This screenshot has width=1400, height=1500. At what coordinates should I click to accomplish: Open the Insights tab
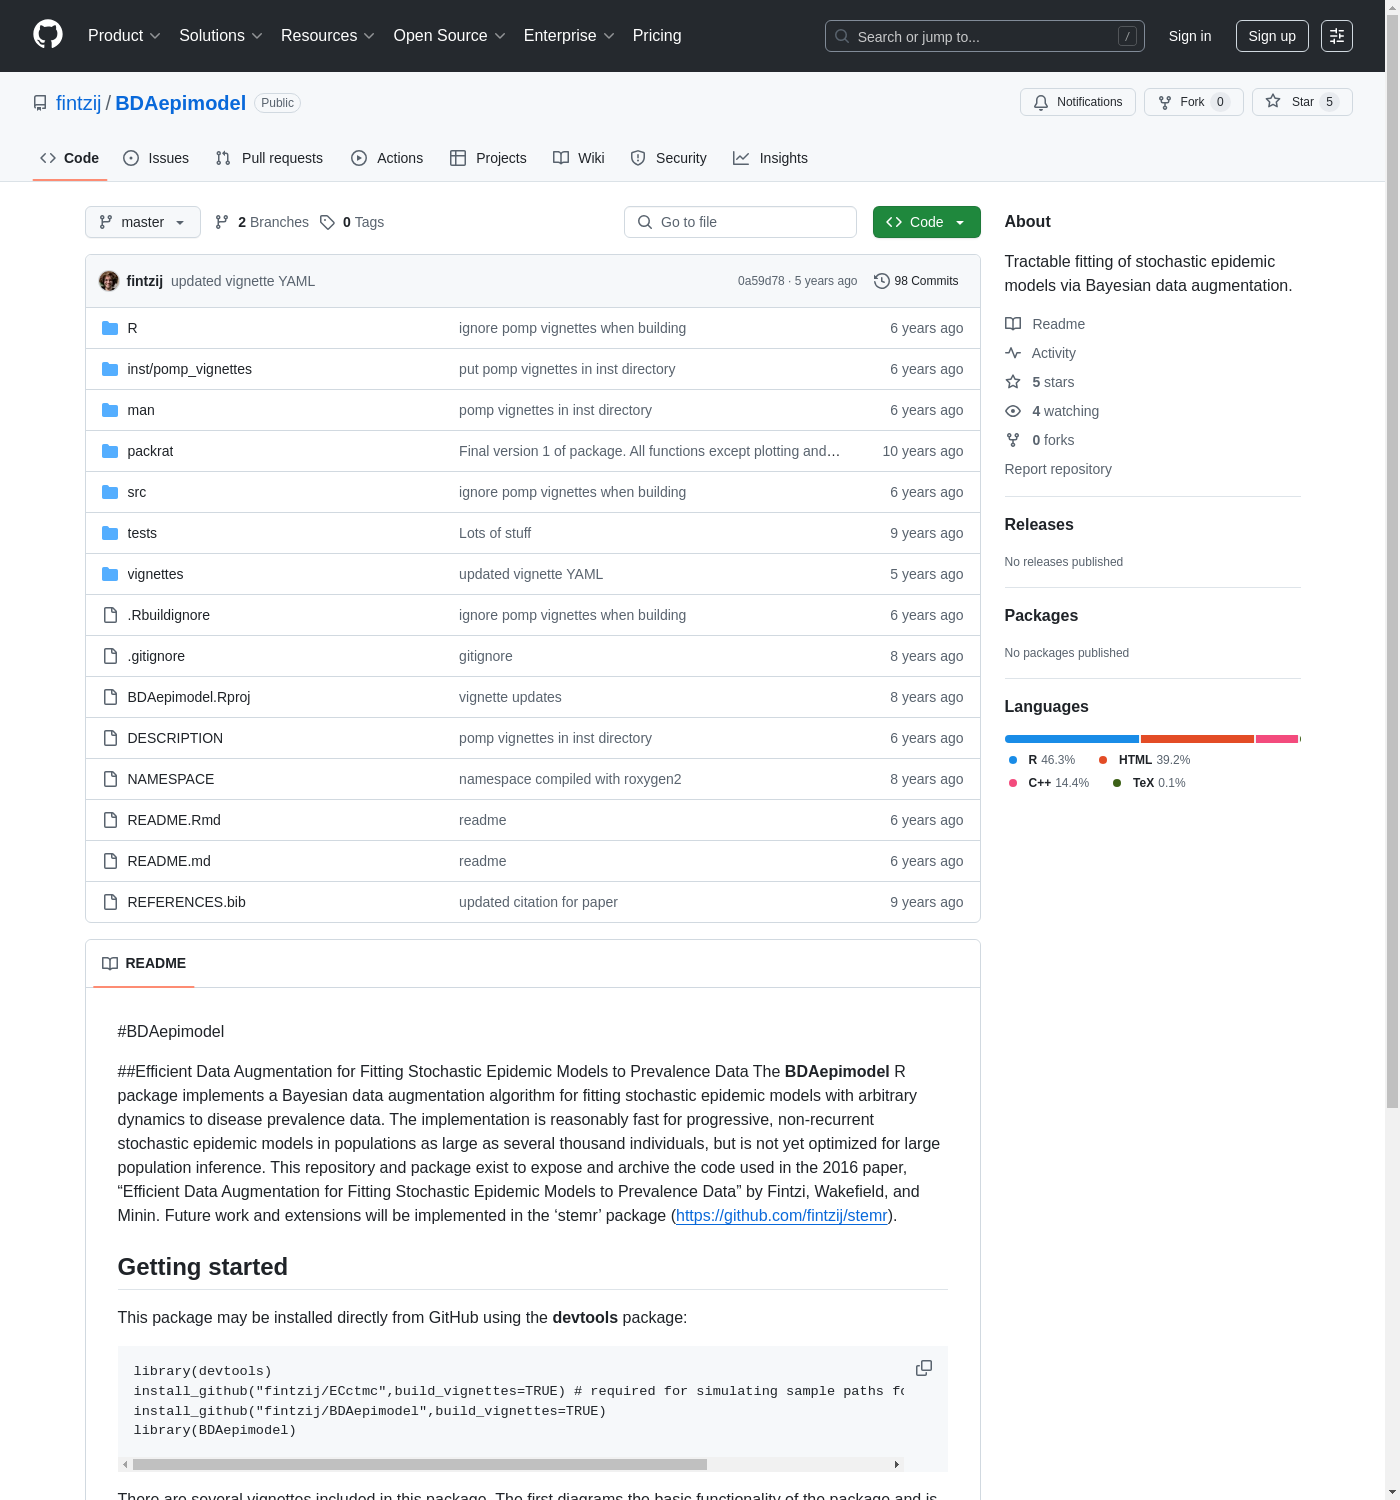pyautogui.click(x=770, y=158)
